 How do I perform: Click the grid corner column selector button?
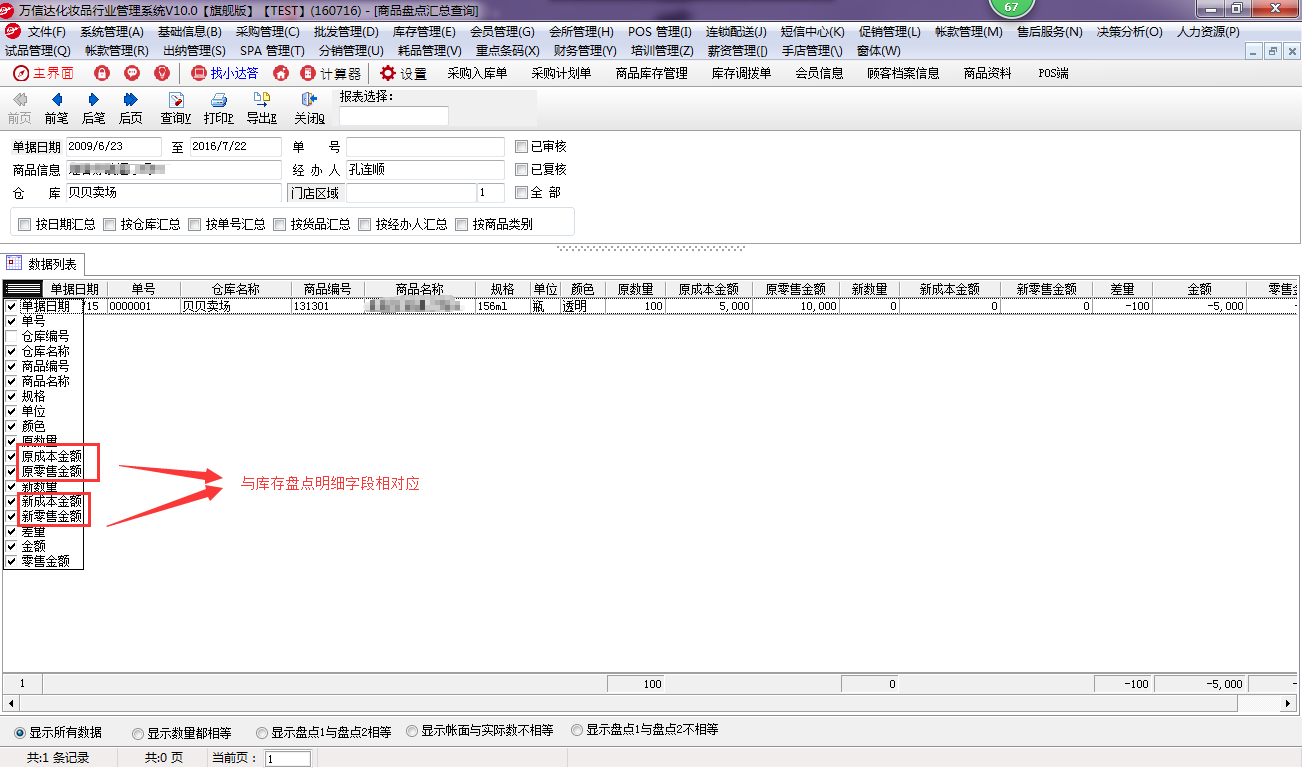(23, 289)
